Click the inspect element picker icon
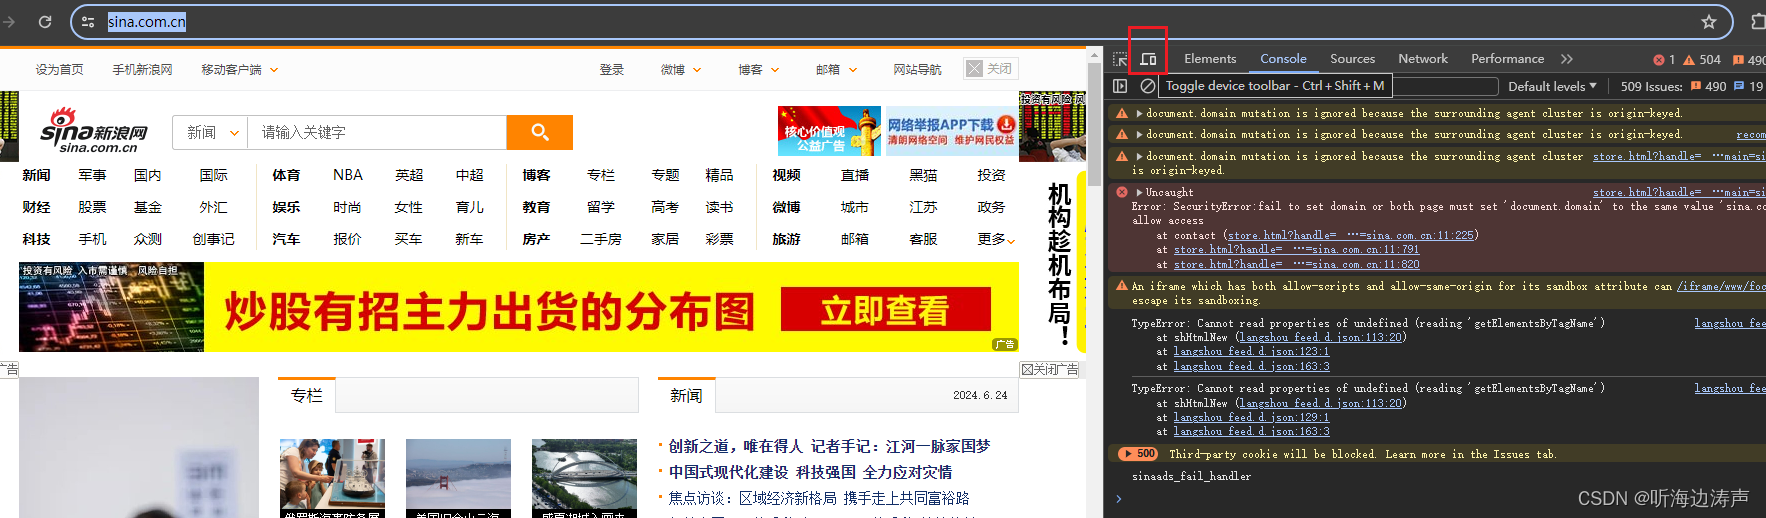The height and width of the screenshot is (518, 1766). pos(1120,60)
